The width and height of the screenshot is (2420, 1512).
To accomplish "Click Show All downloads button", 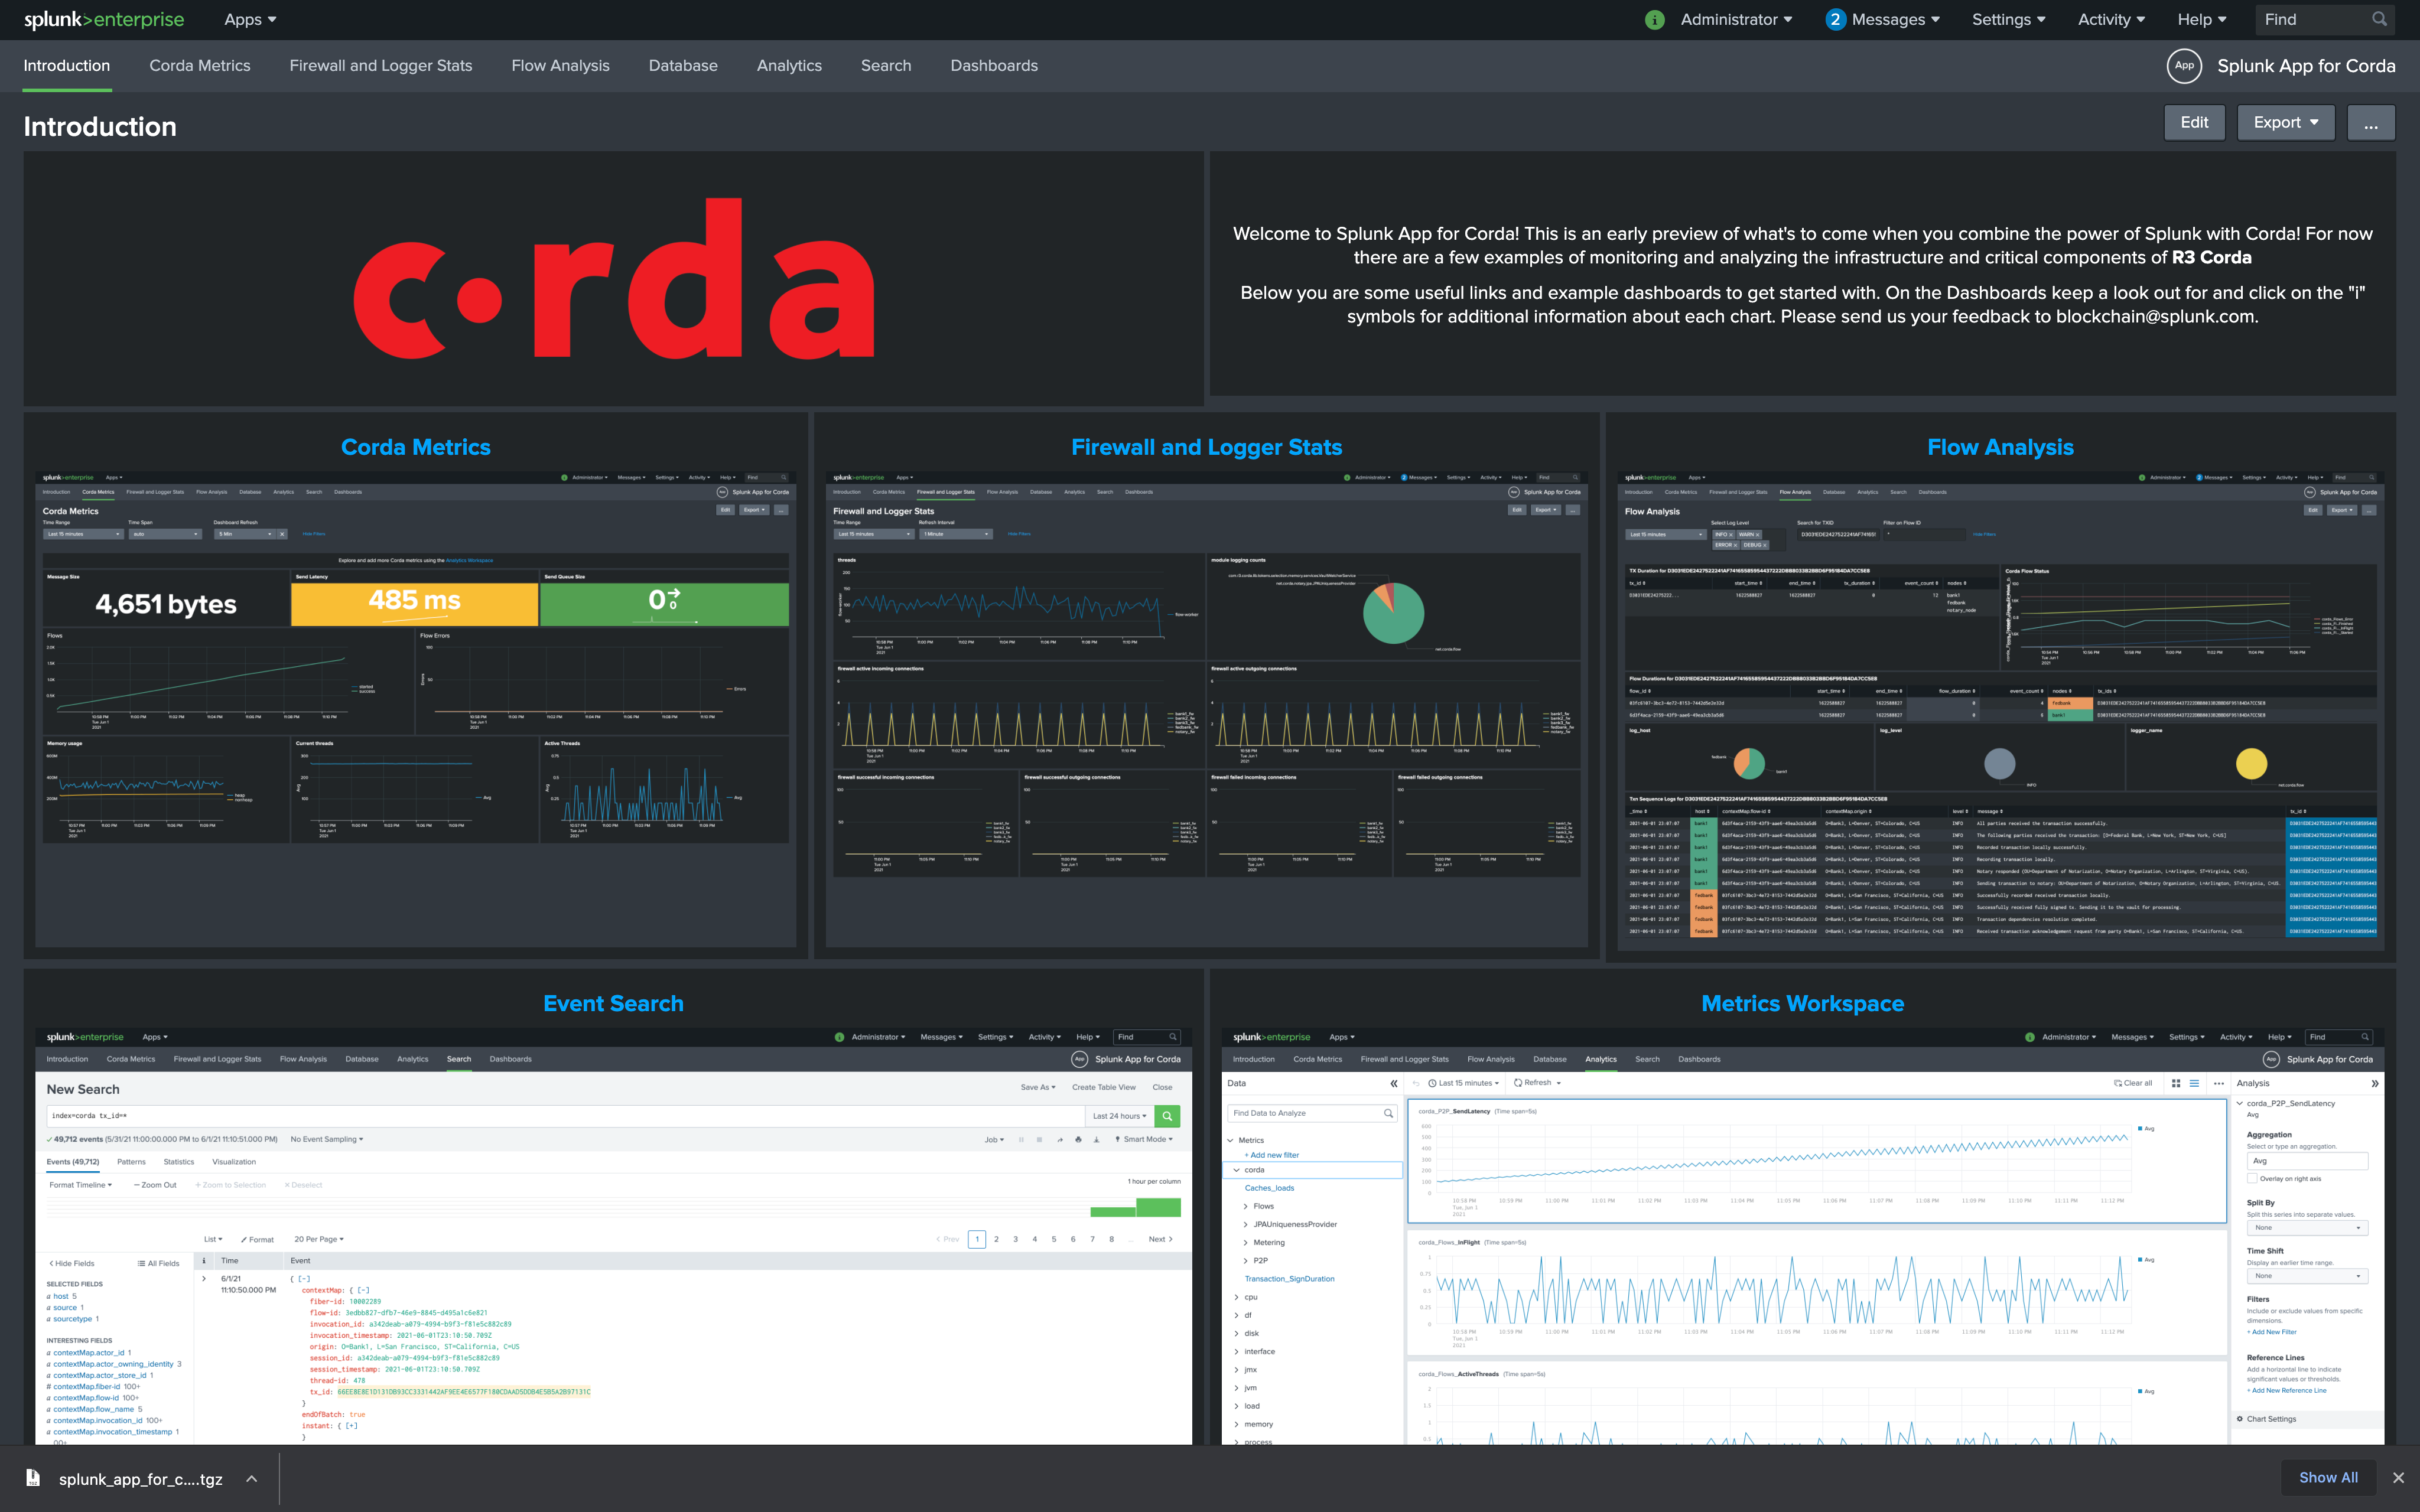I will (x=2328, y=1477).
